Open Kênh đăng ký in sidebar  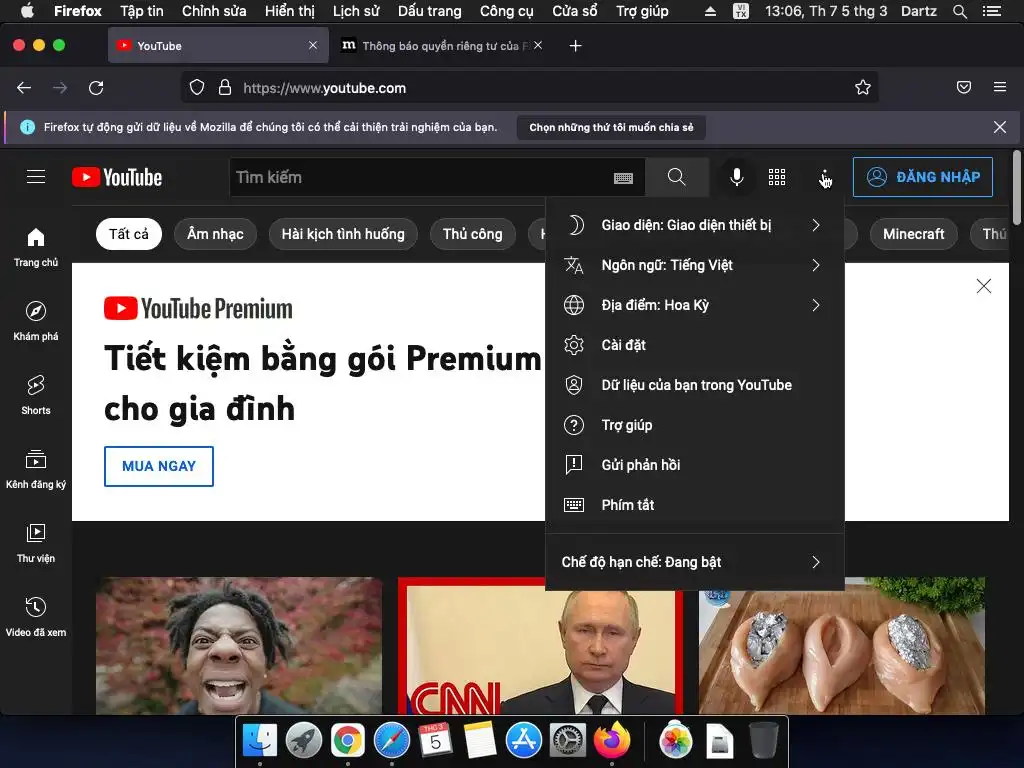pyautogui.click(x=36, y=469)
